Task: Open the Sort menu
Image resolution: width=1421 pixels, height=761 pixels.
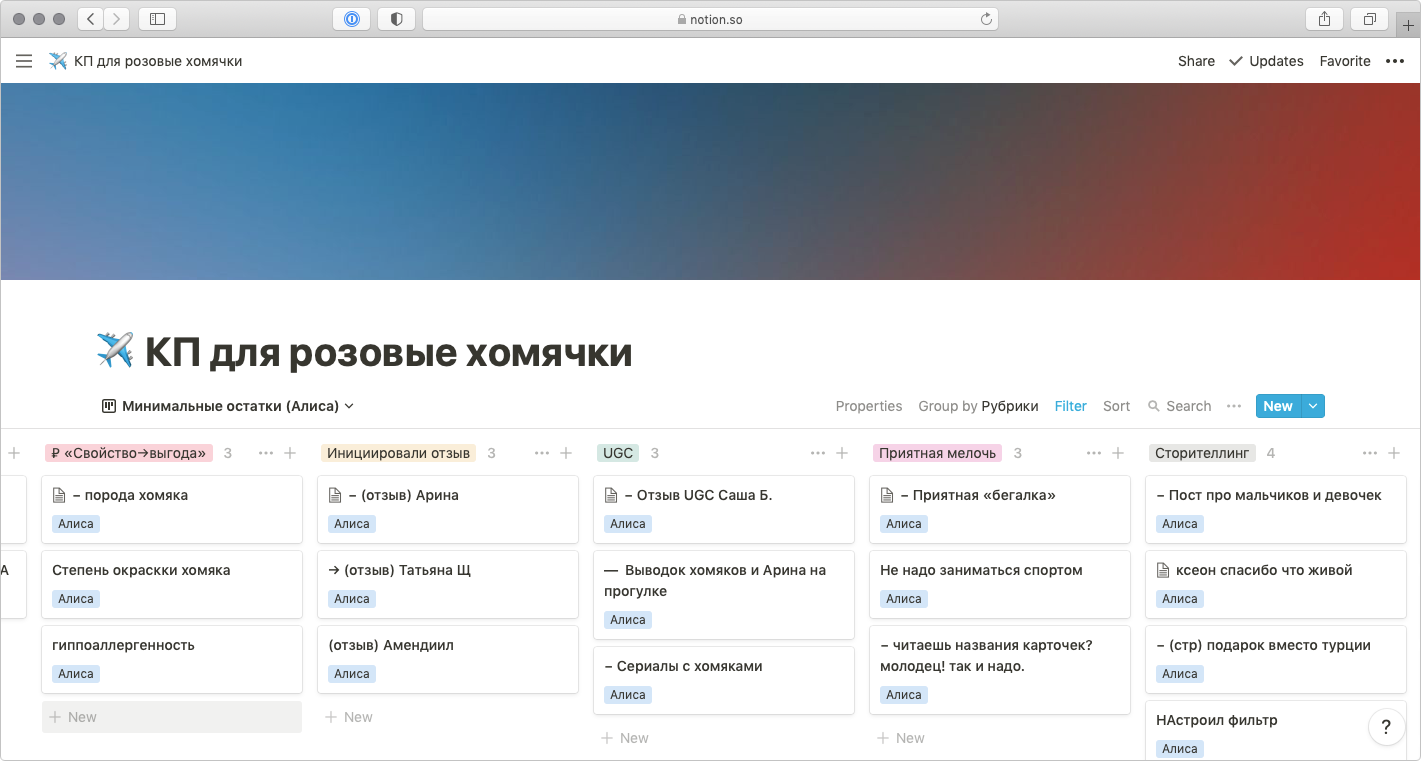Action: point(1117,406)
